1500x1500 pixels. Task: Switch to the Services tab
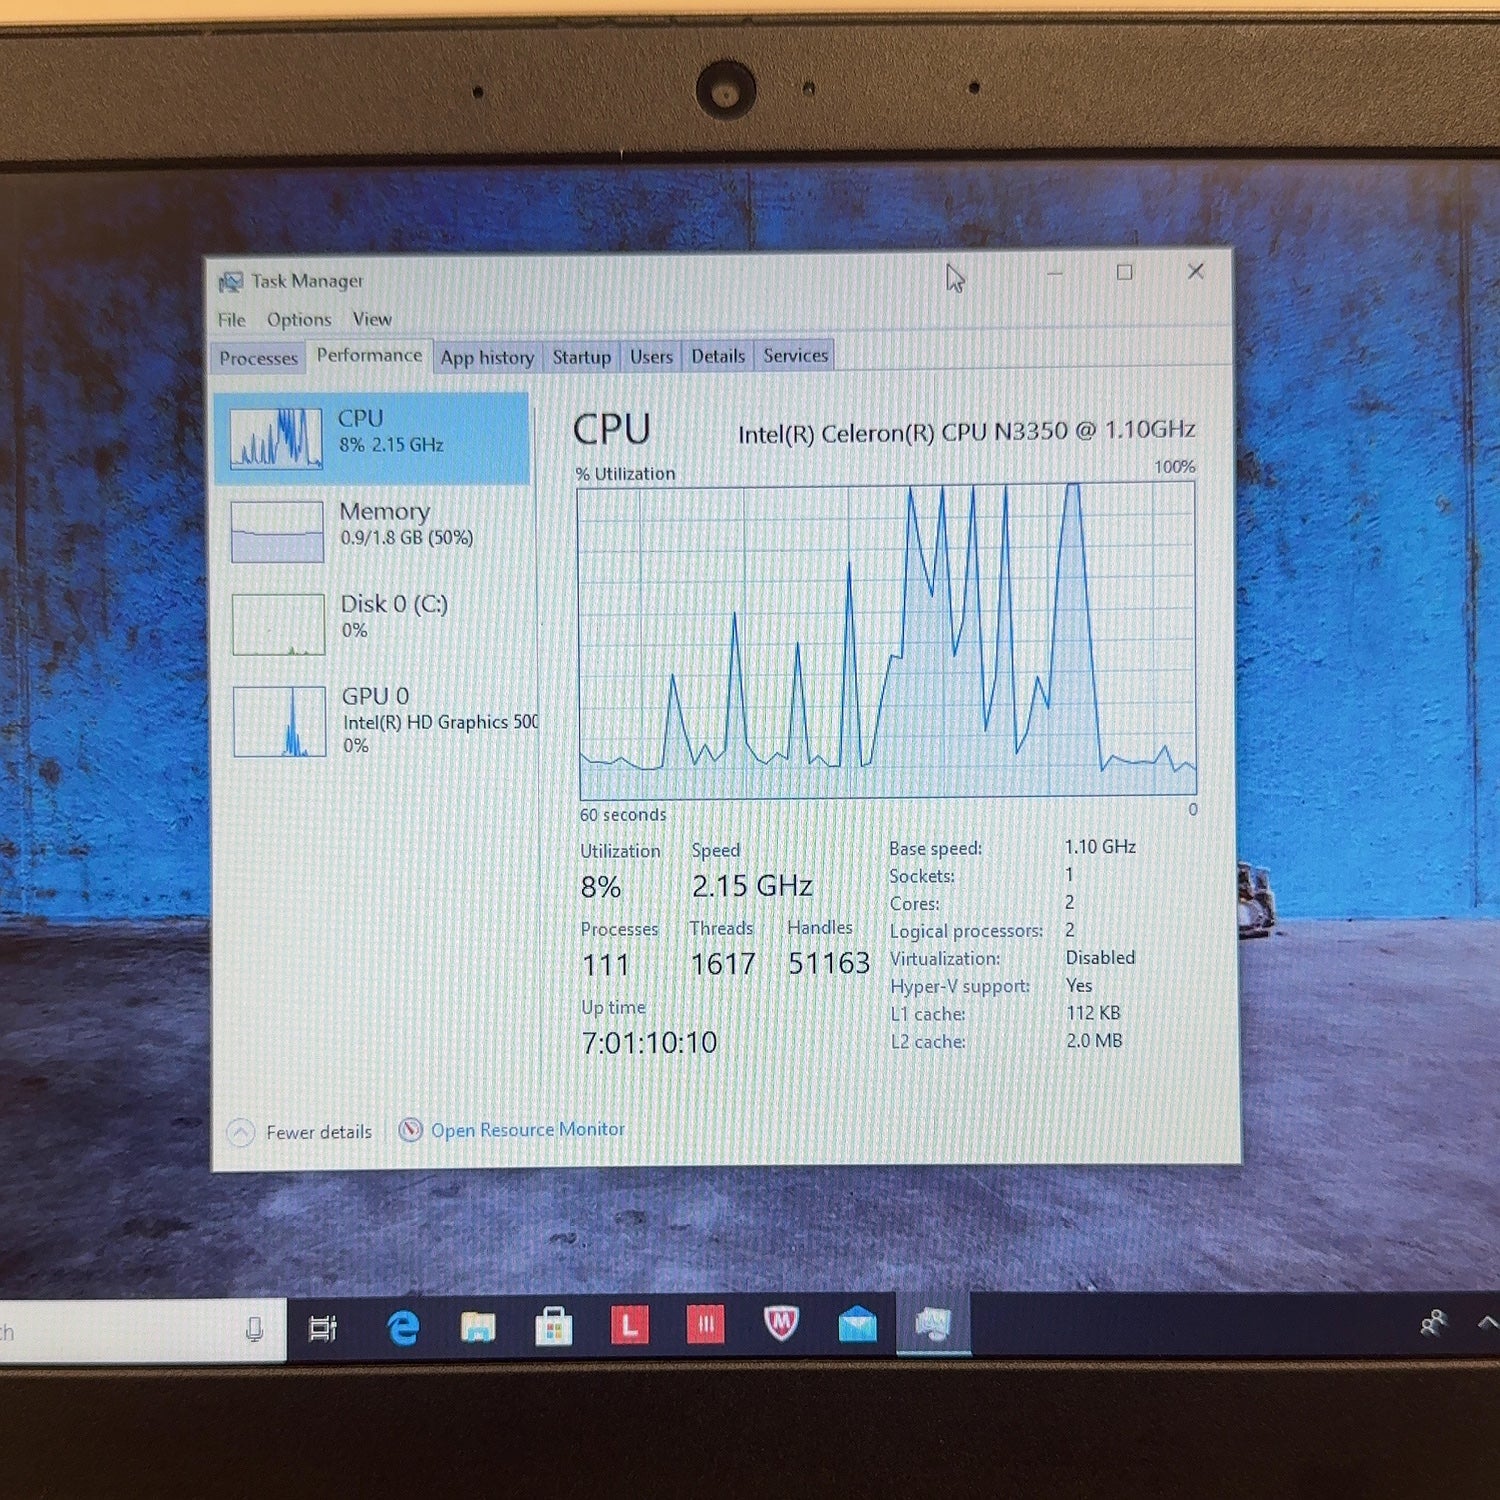(795, 355)
